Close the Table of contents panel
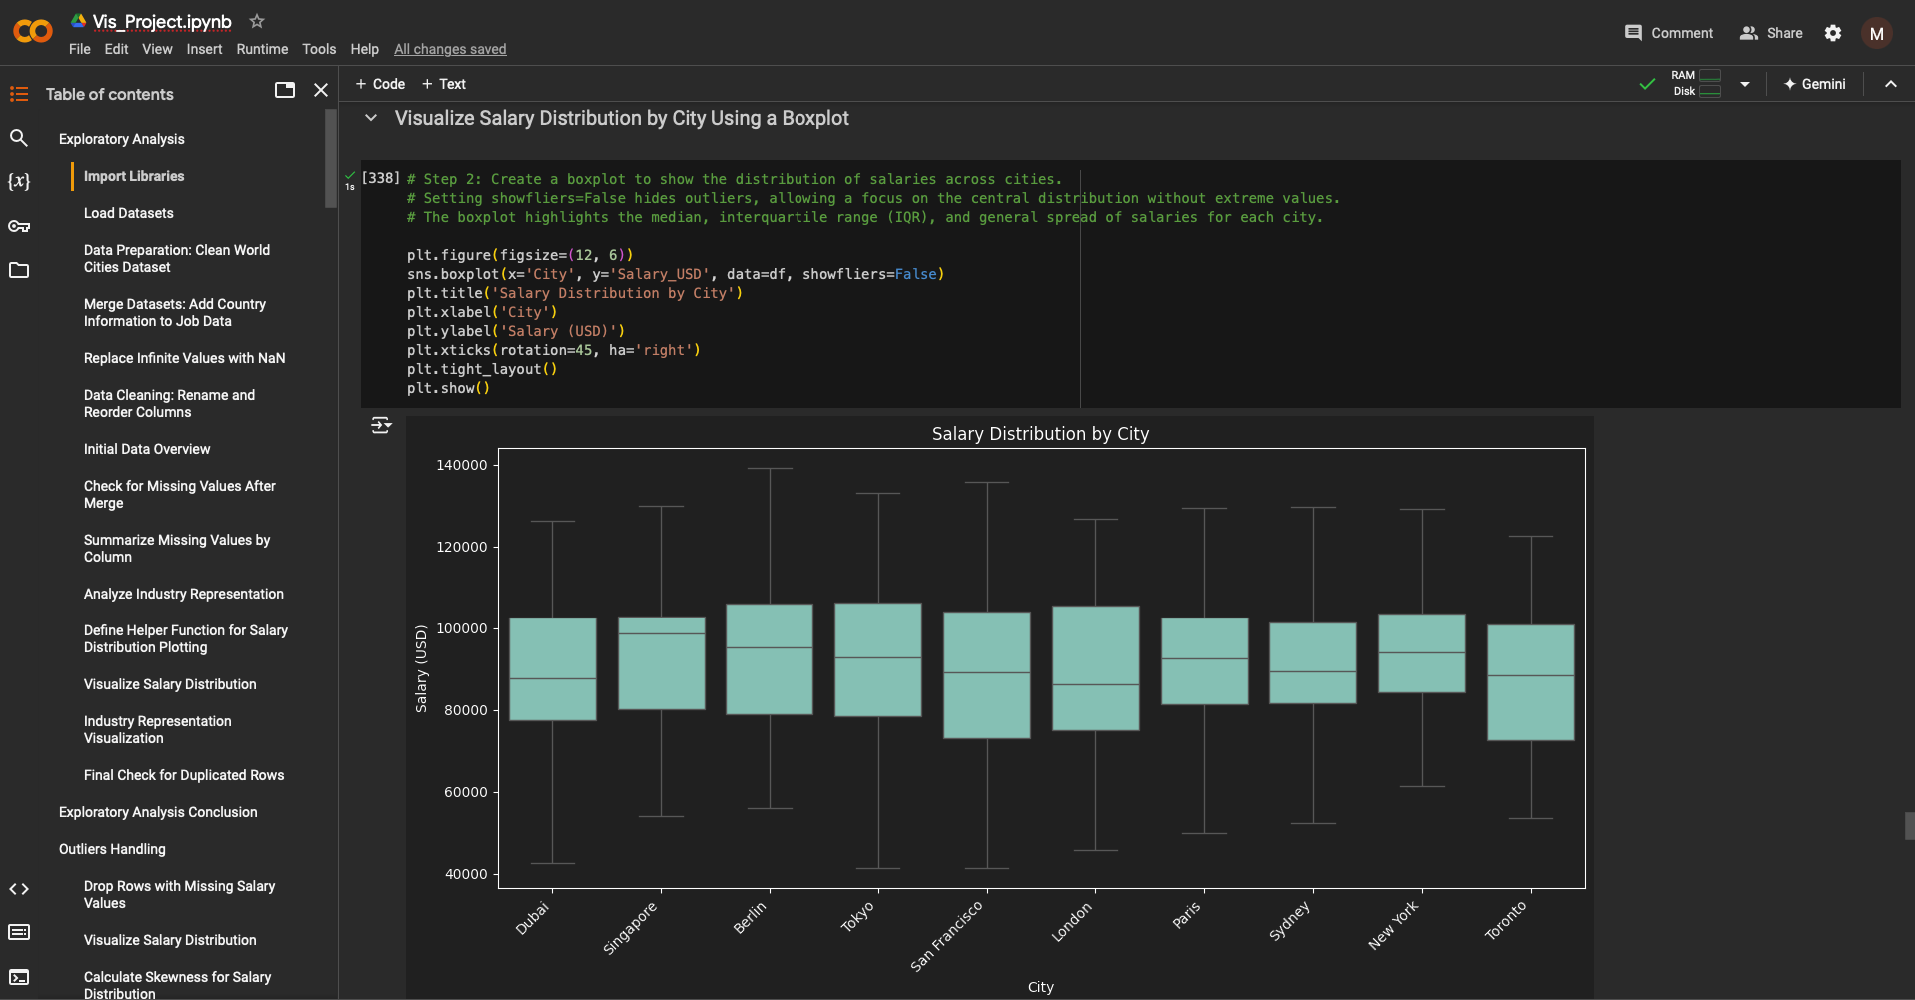The width and height of the screenshot is (1915, 1000). coord(321,90)
